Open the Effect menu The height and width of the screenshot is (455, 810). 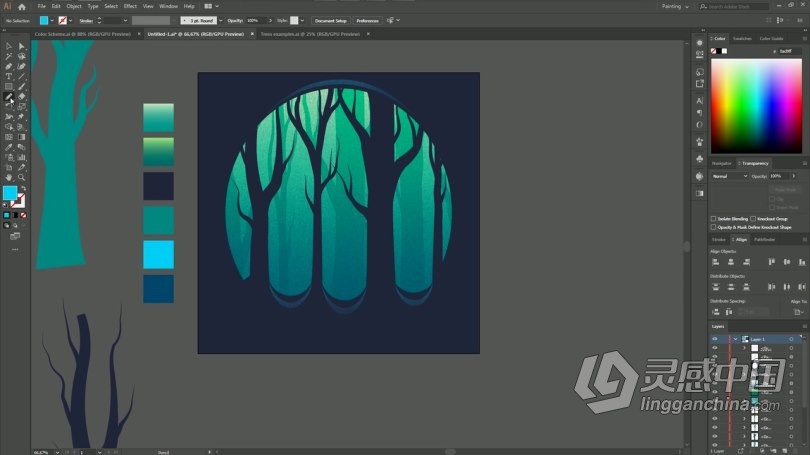[130, 6]
